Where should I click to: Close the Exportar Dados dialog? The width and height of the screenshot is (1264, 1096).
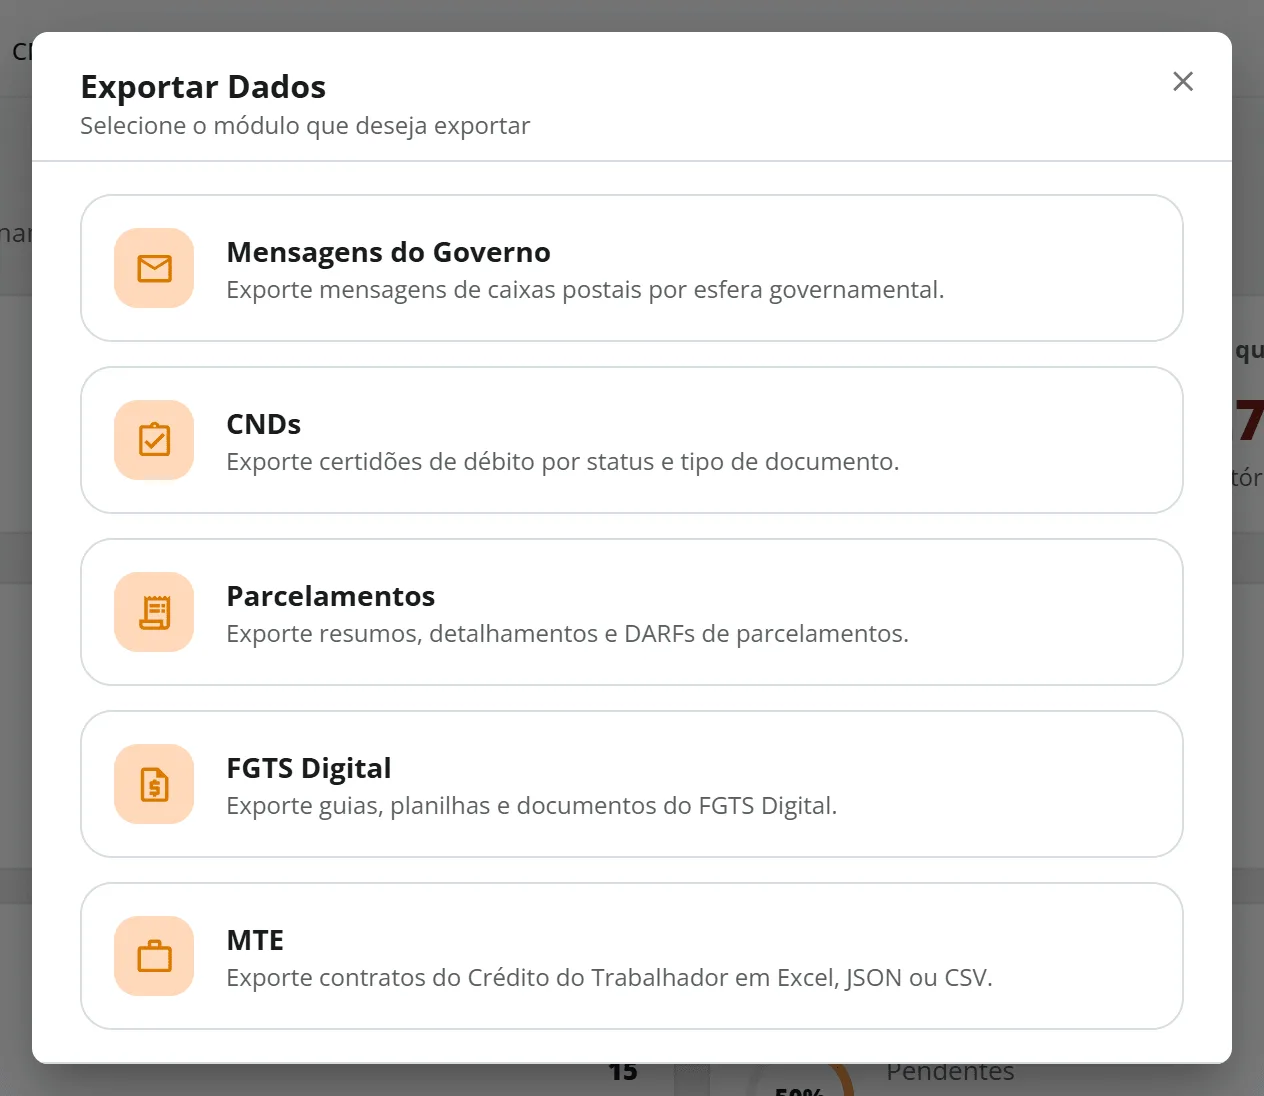pyautogui.click(x=1183, y=82)
